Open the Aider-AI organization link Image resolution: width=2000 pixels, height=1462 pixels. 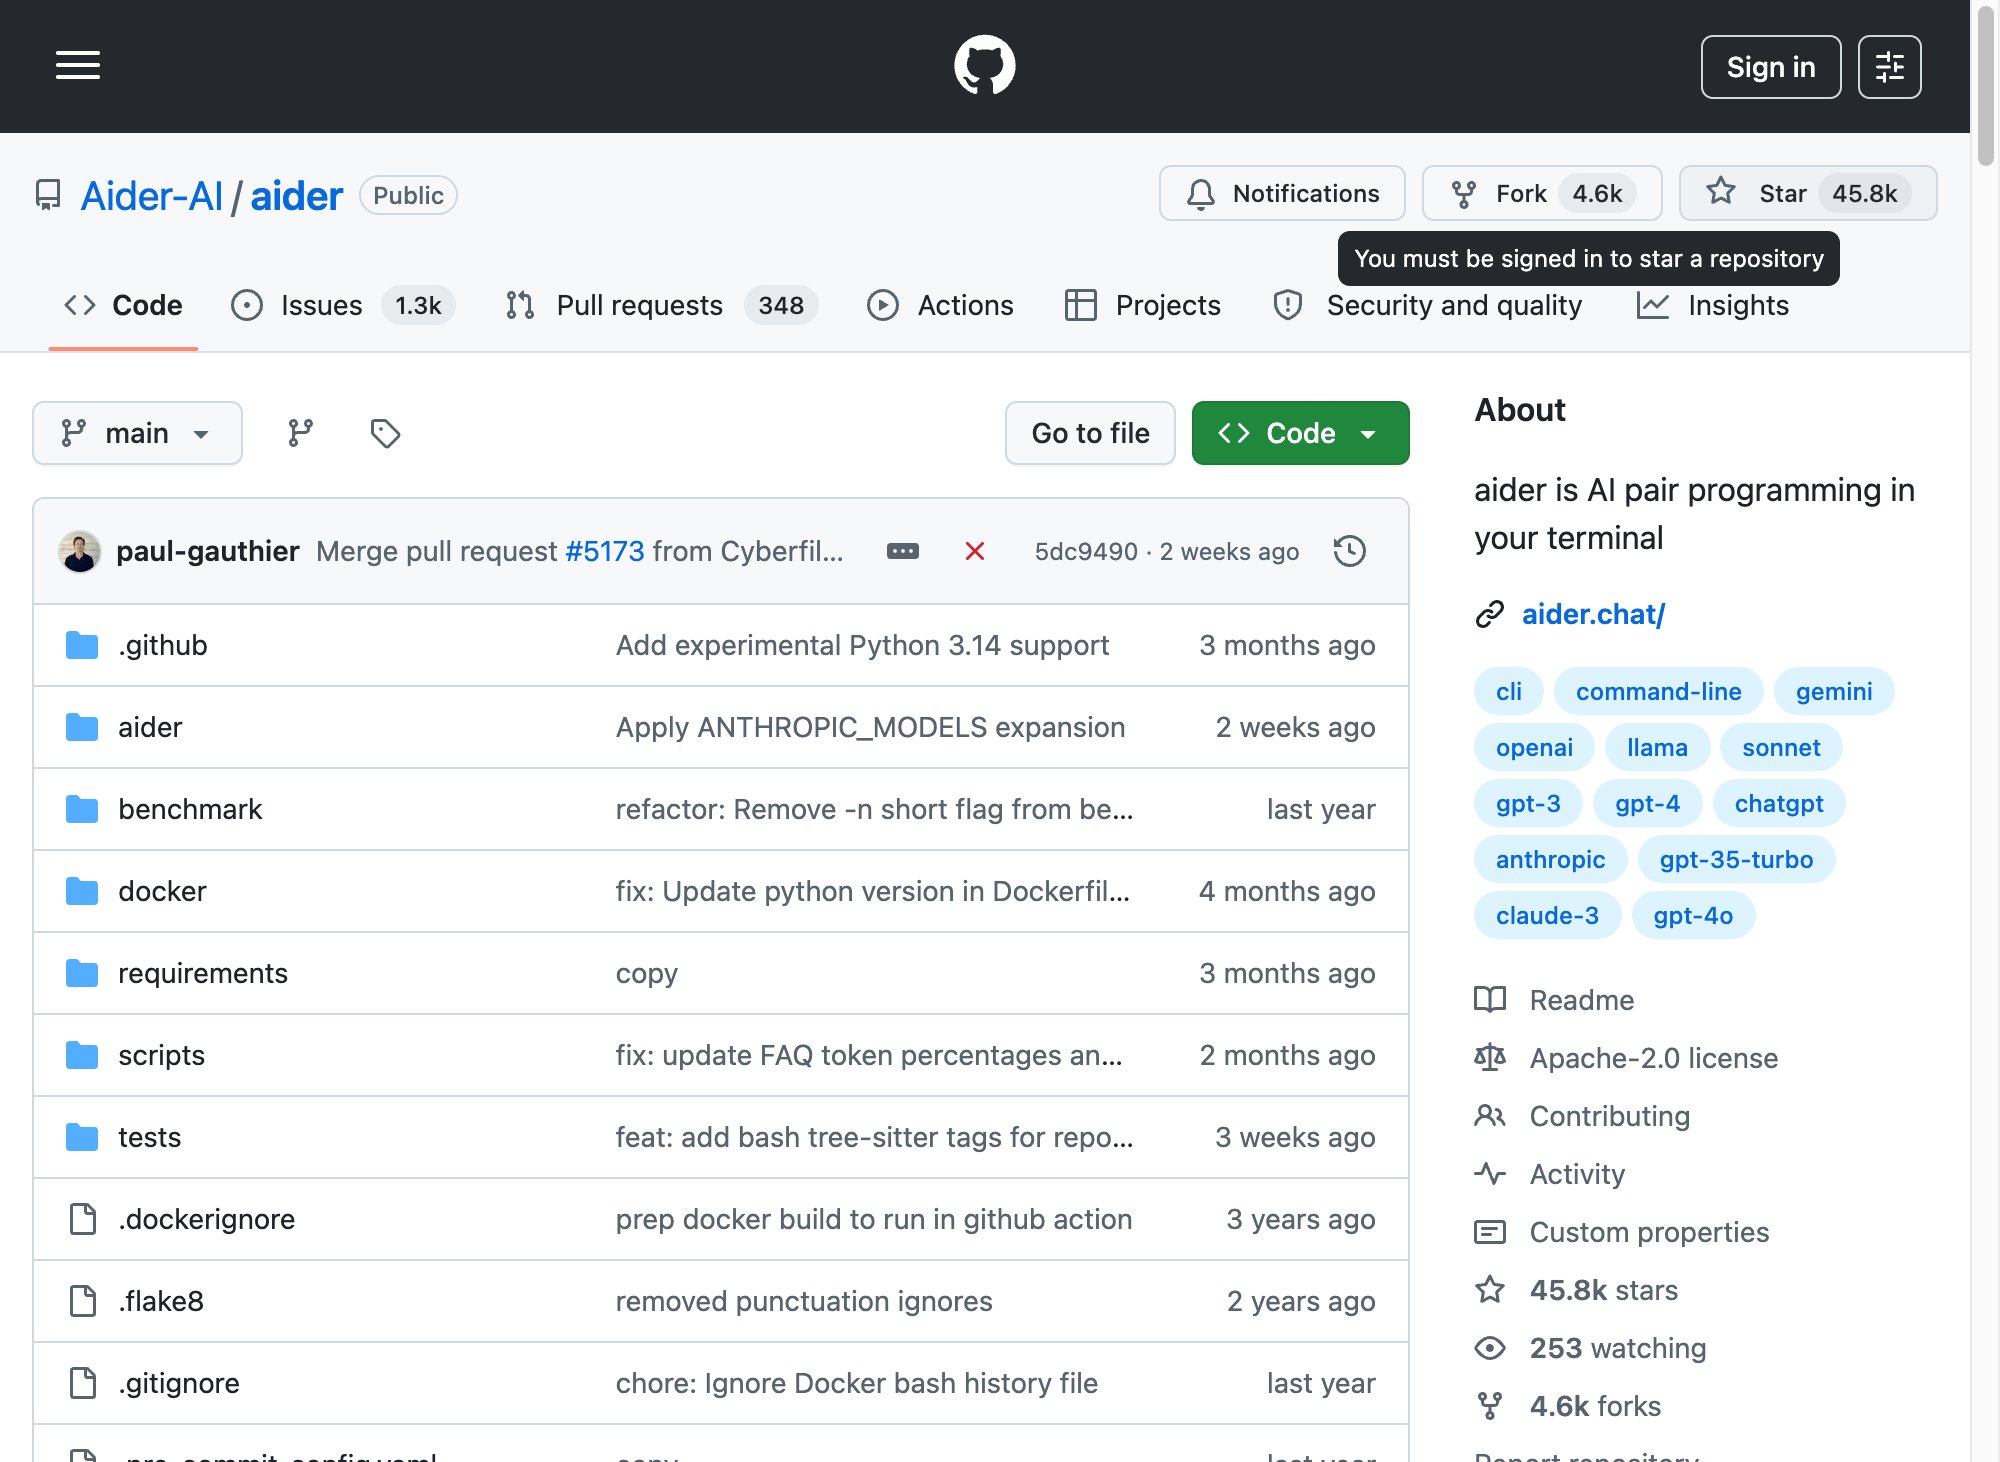(x=152, y=196)
